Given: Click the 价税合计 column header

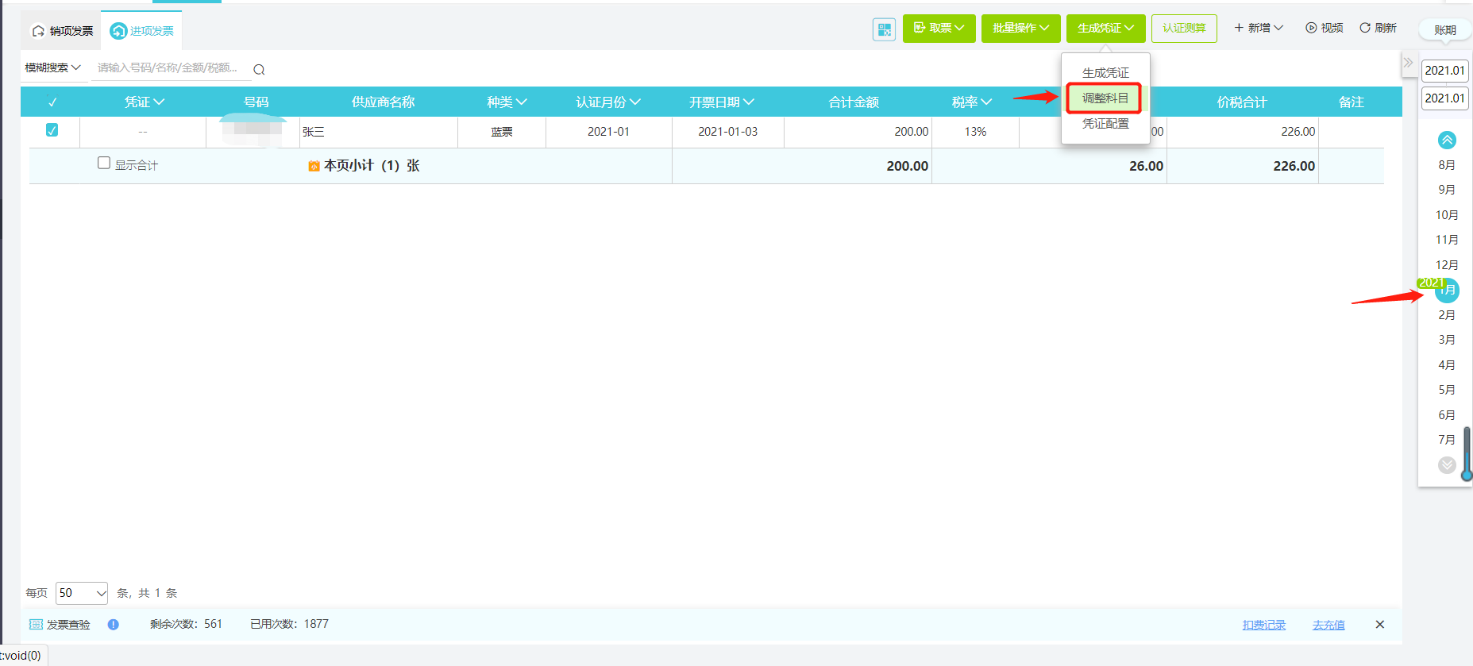Looking at the screenshot, I should (1242, 102).
